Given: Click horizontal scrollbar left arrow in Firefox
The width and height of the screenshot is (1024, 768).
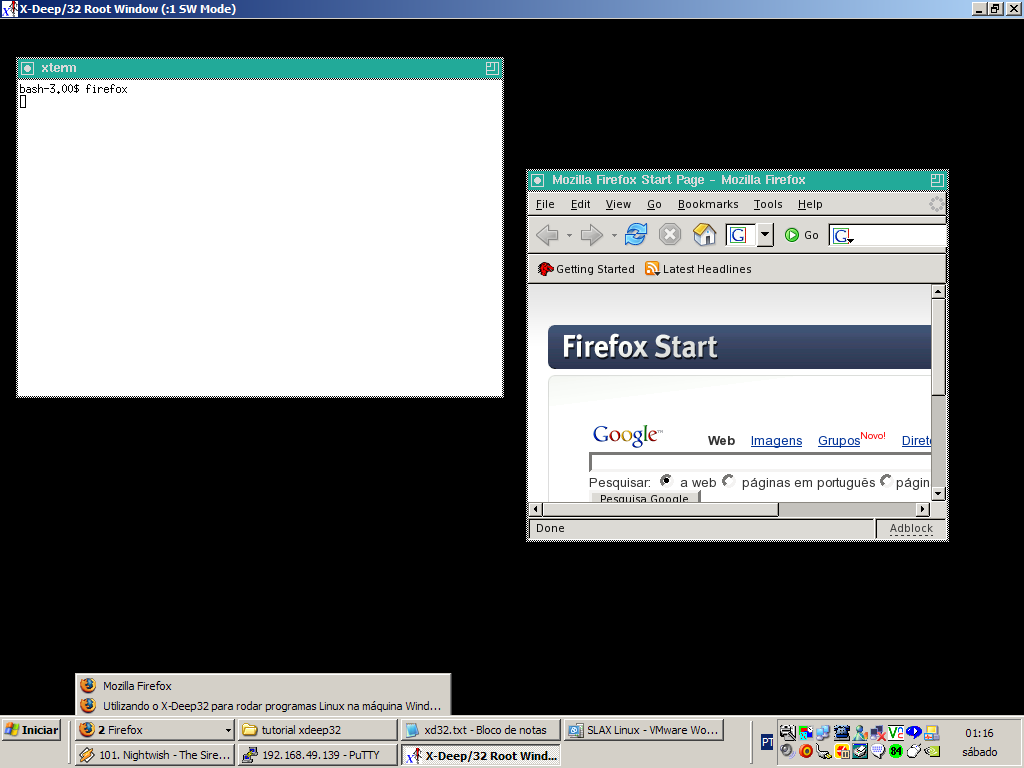Looking at the screenshot, I should coord(536,509).
